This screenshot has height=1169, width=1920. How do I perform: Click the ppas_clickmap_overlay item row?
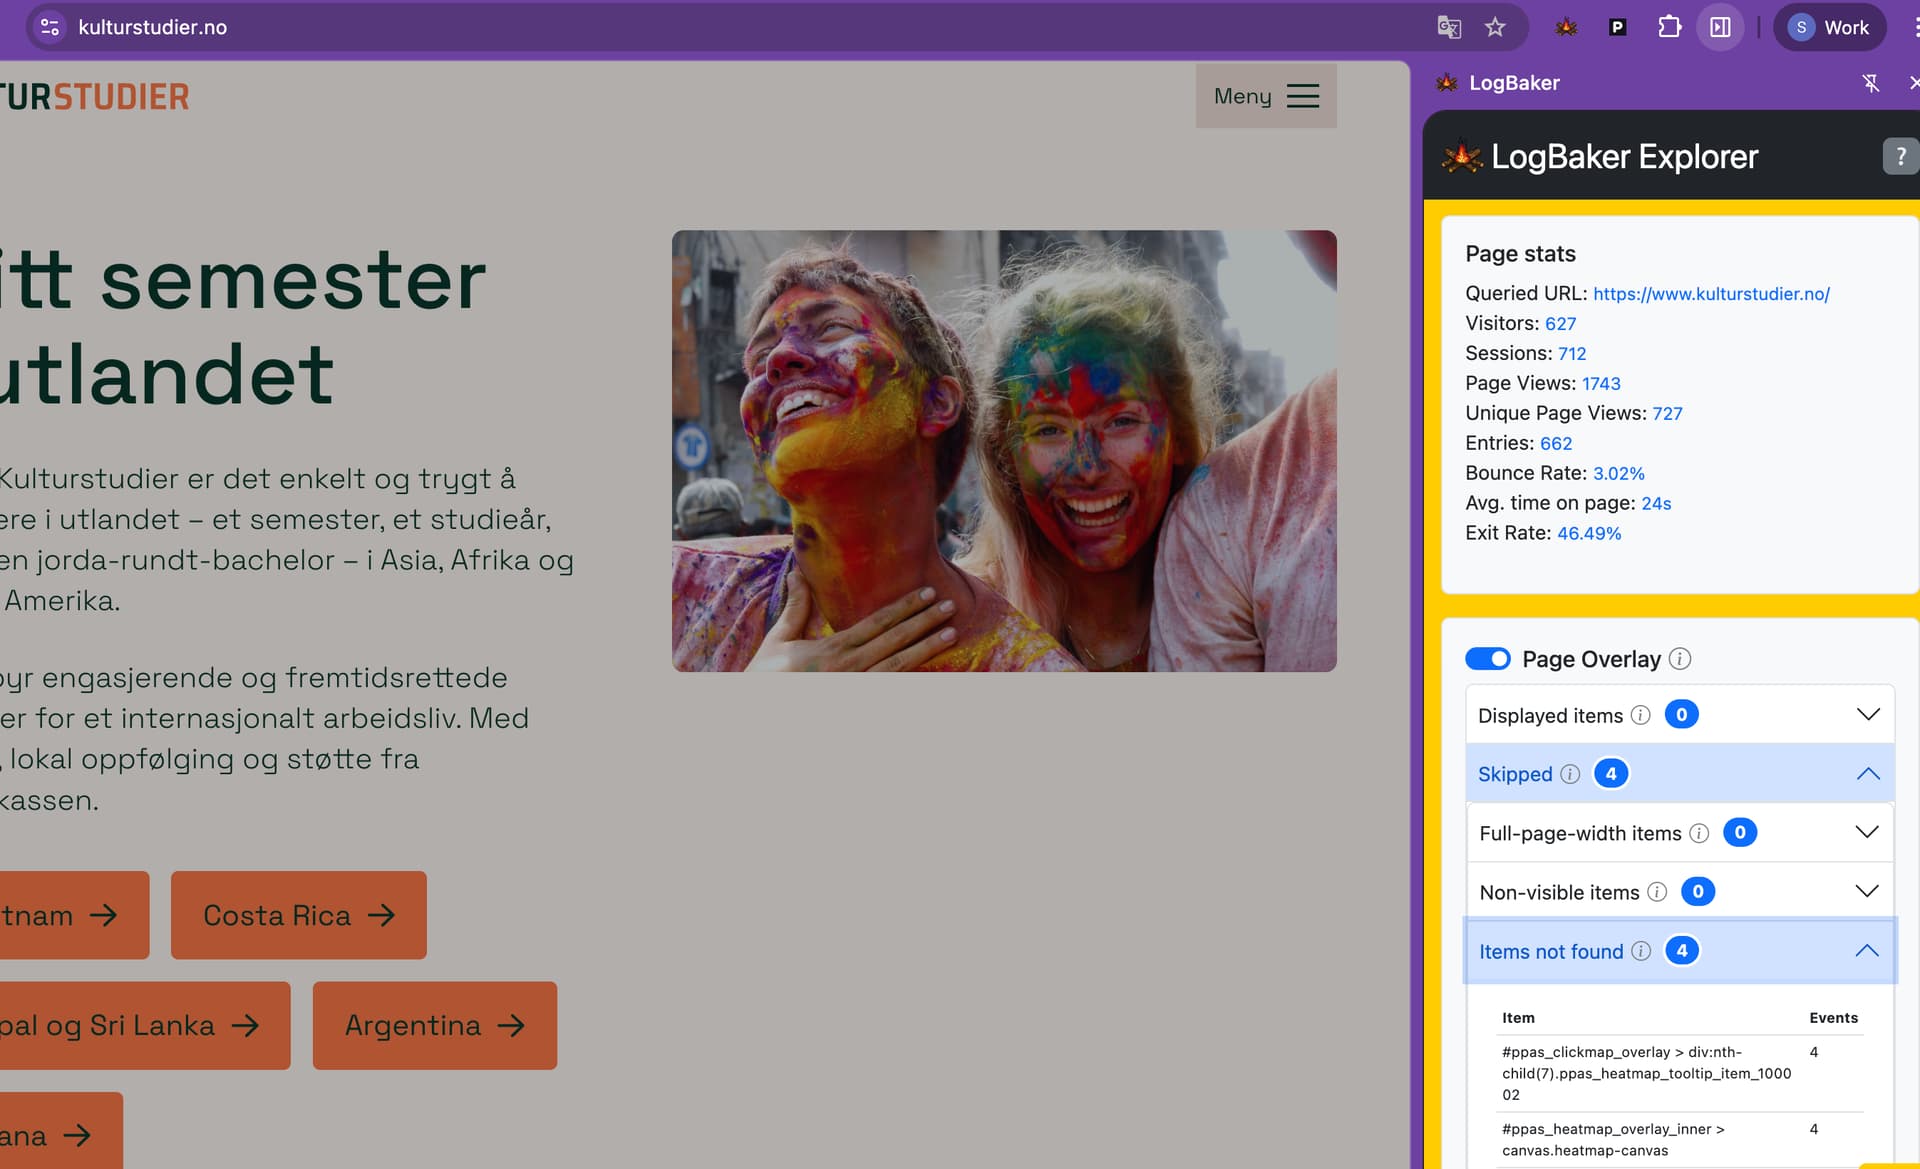coord(1682,1073)
